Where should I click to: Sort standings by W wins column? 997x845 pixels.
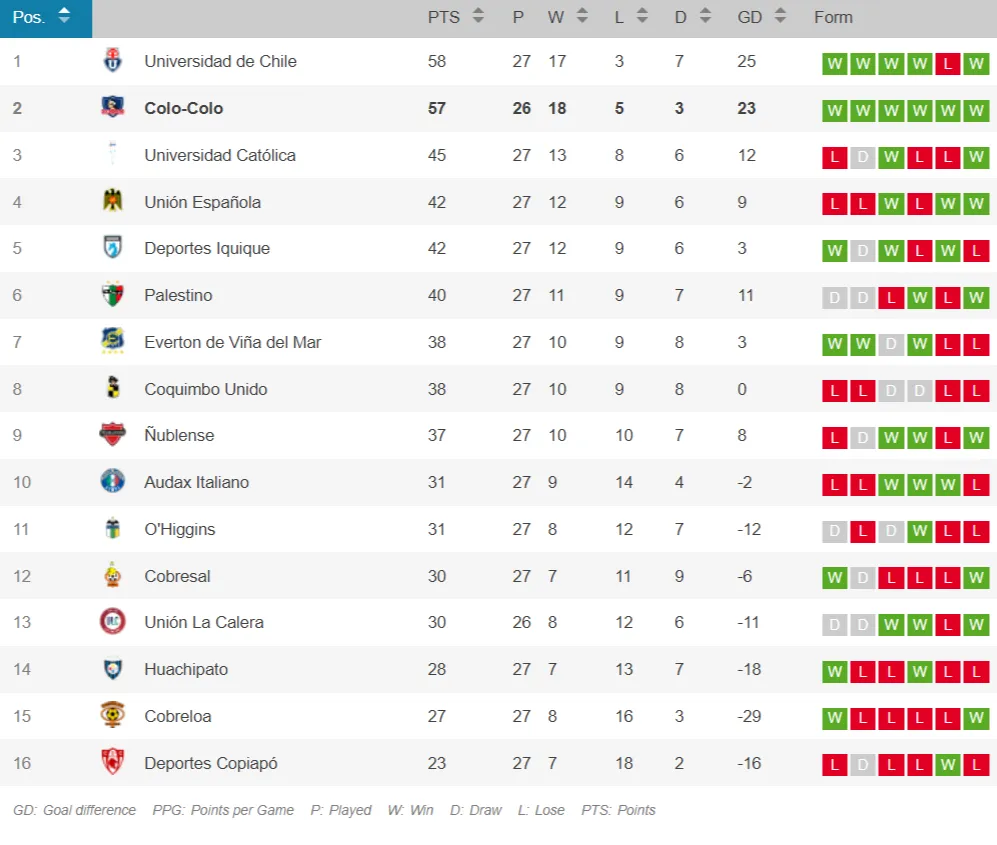pyautogui.click(x=566, y=17)
